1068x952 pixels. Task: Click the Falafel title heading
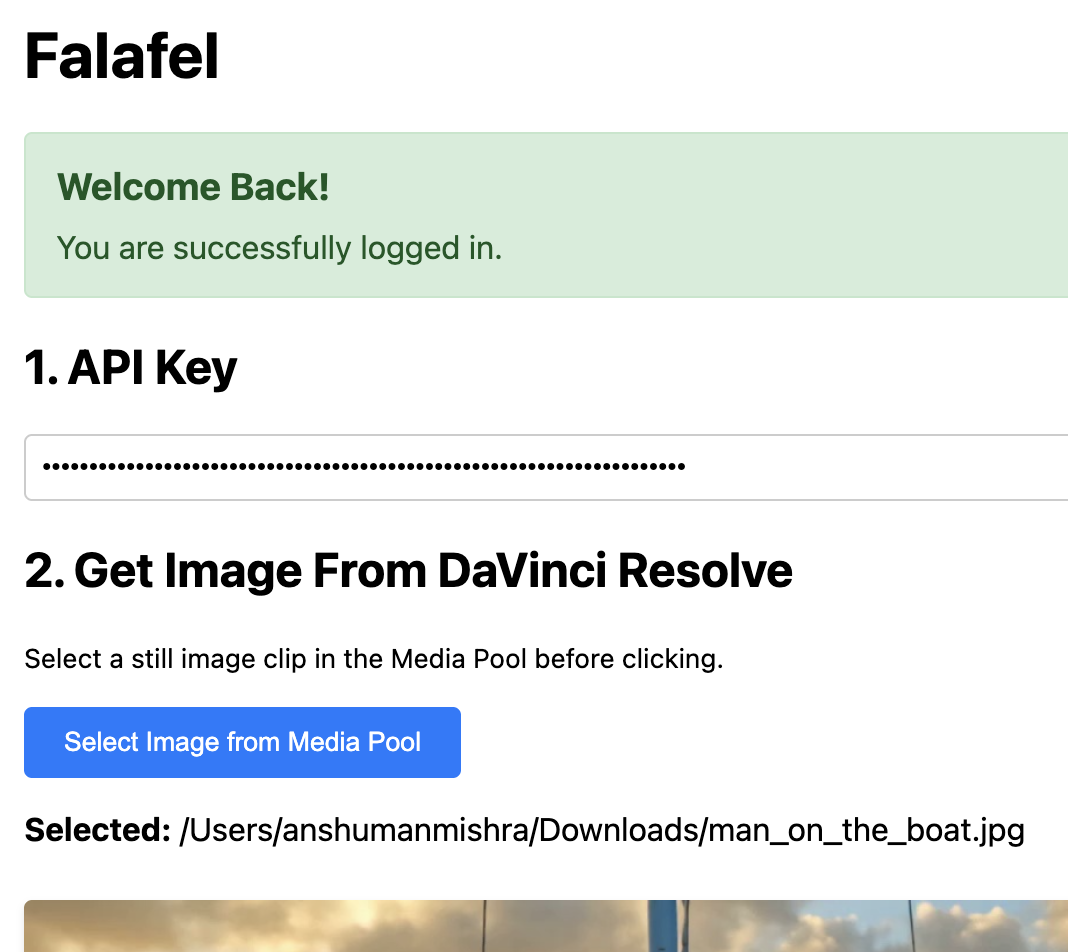click(x=121, y=57)
